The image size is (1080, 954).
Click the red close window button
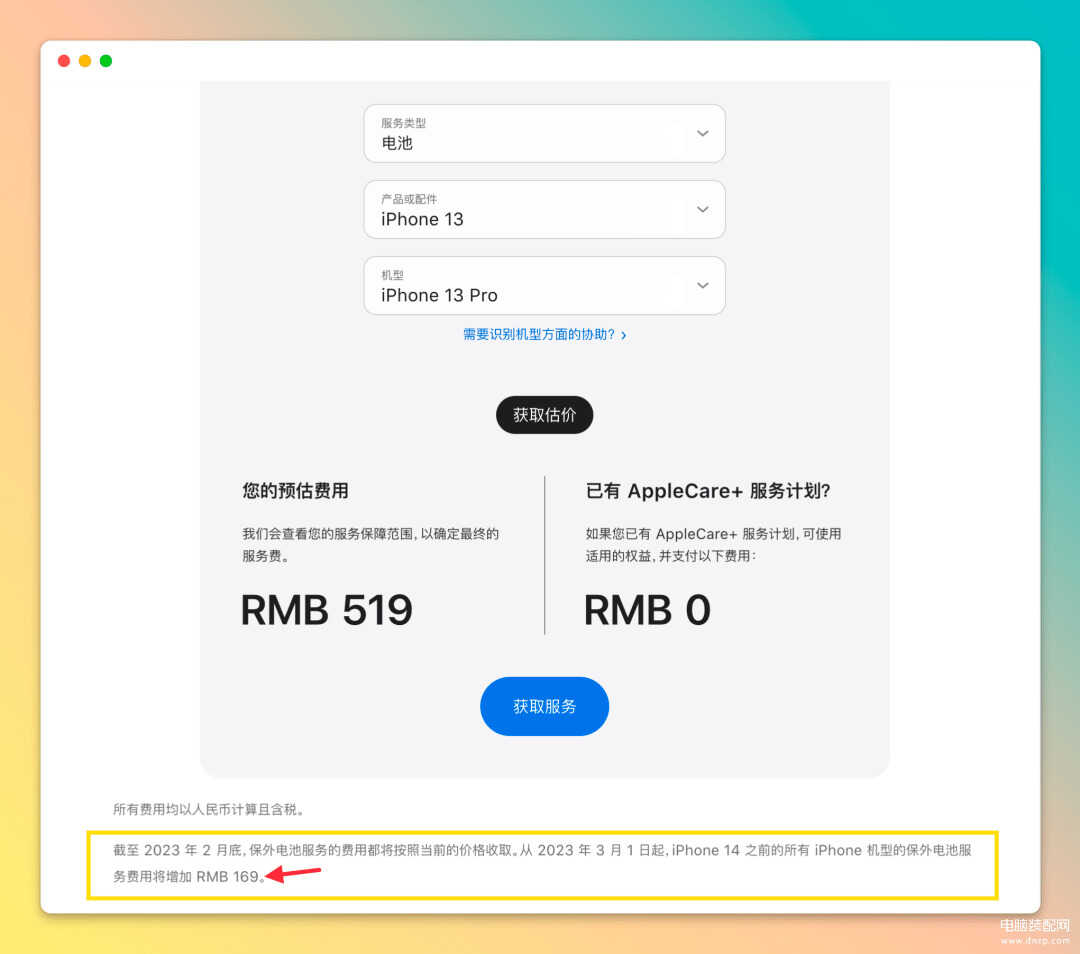(x=64, y=61)
